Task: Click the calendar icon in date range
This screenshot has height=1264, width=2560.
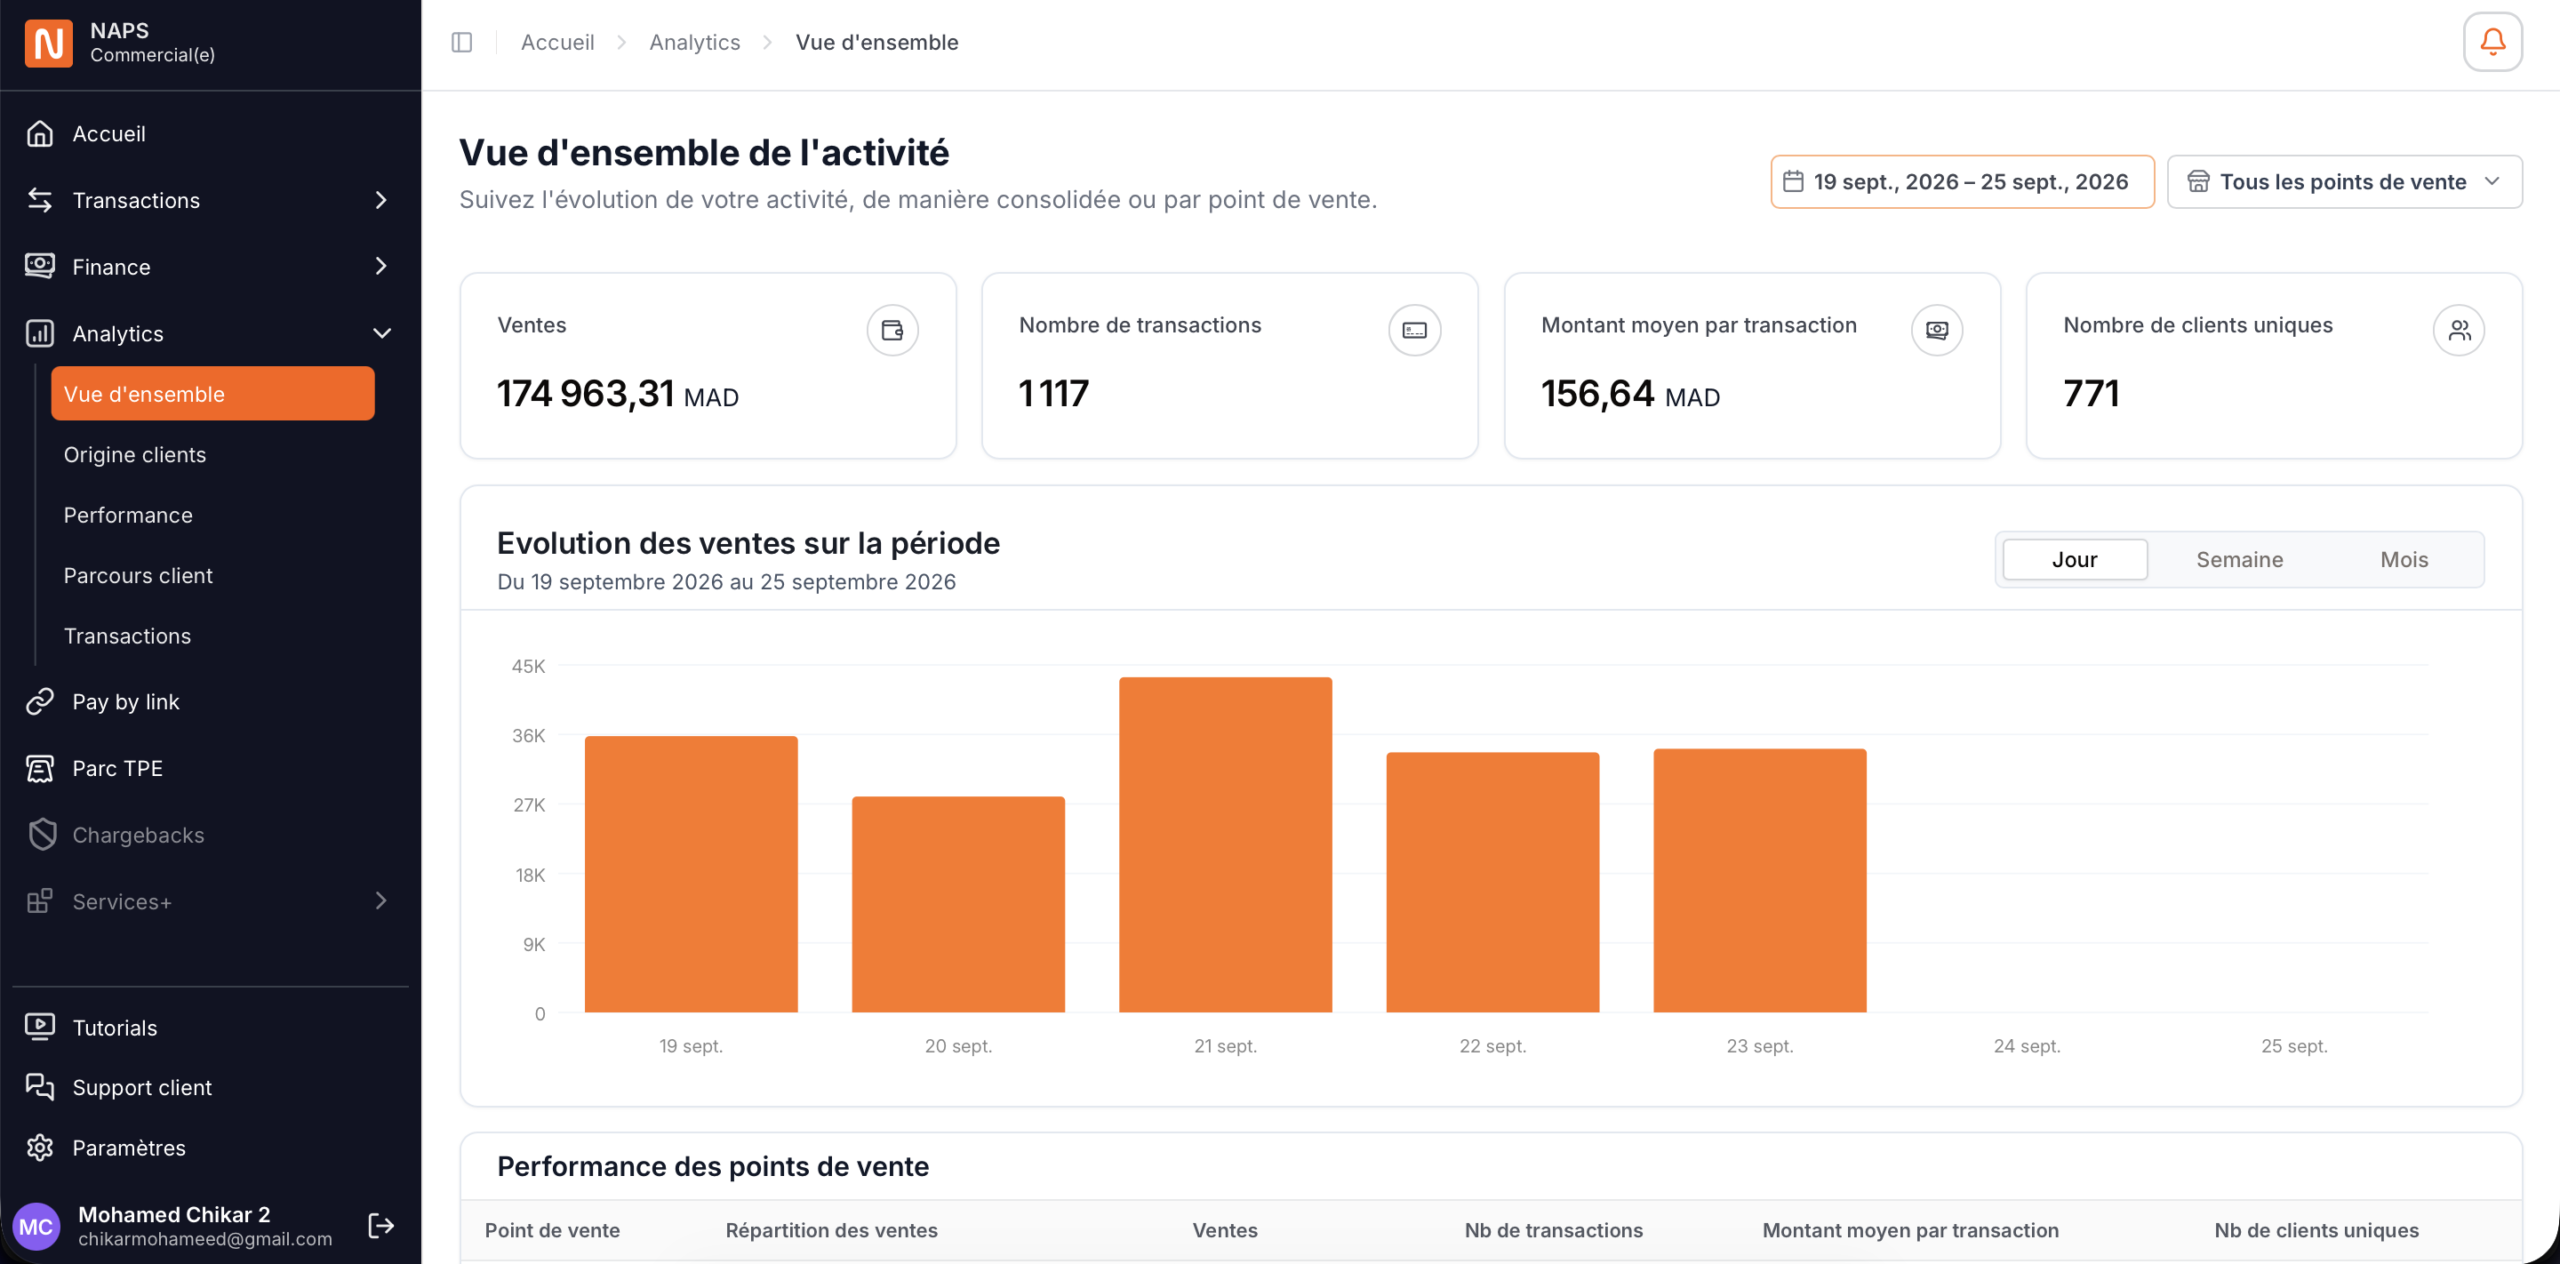Action: (x=1793, y=182)
